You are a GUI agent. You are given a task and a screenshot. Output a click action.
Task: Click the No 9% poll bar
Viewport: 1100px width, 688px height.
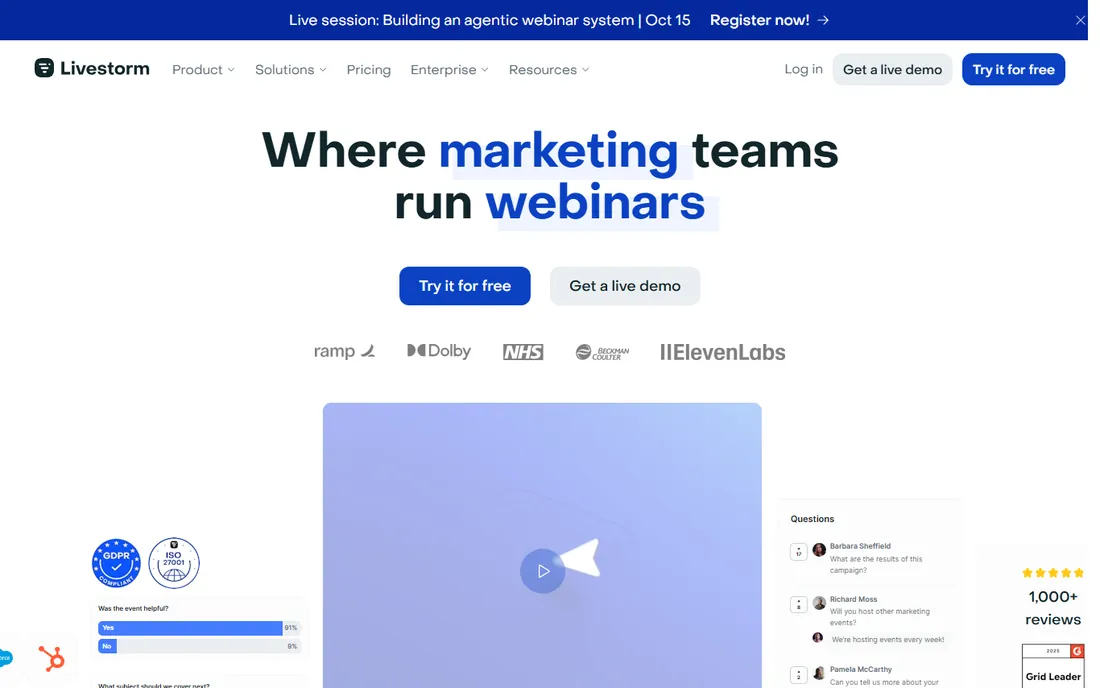pyautogui.click(x=199, y=646)
